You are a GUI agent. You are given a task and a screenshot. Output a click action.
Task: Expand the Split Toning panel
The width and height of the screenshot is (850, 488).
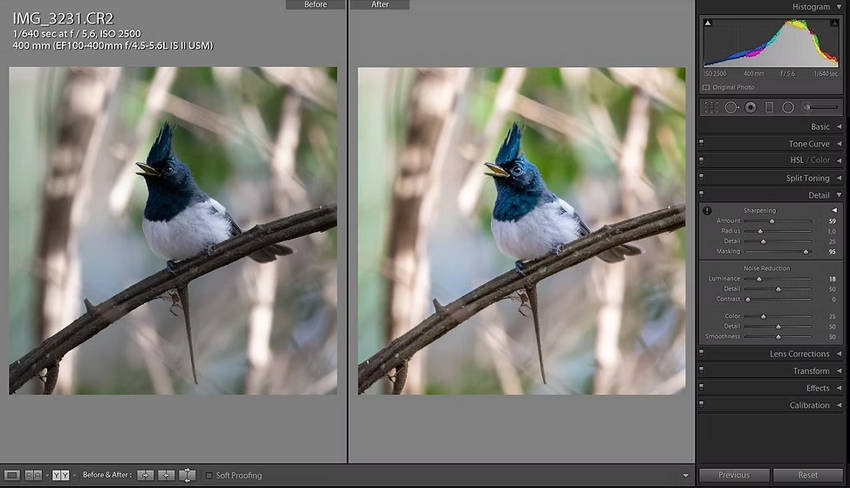click(839, 178)
